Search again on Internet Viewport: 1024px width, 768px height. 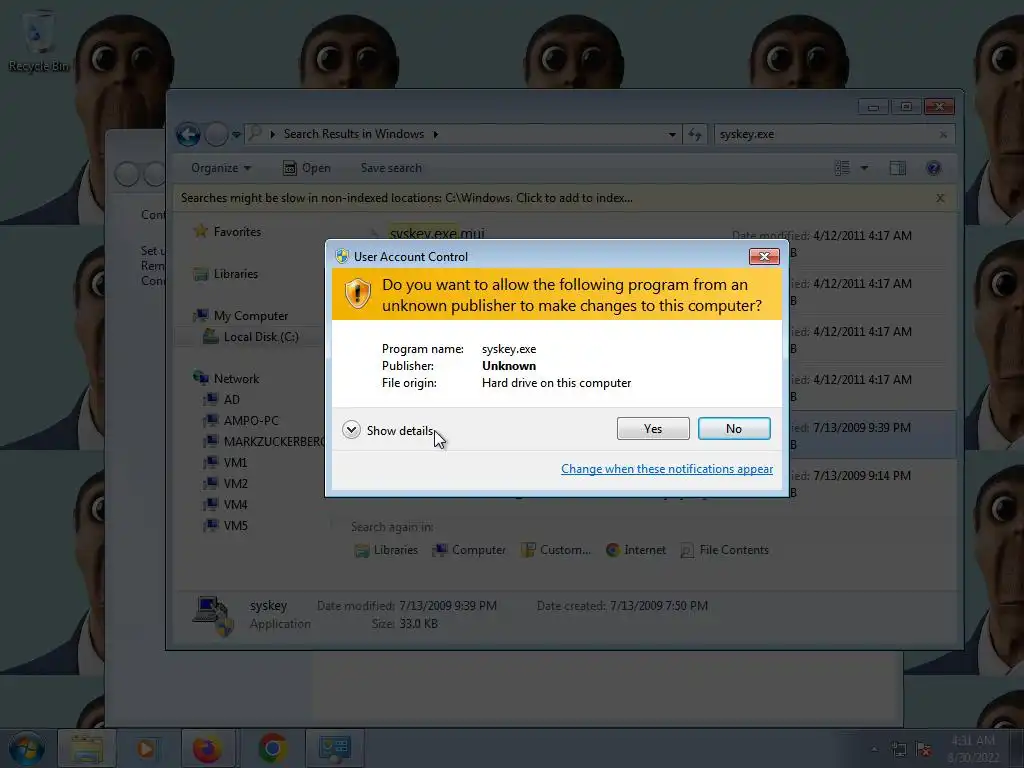[635, 550]
